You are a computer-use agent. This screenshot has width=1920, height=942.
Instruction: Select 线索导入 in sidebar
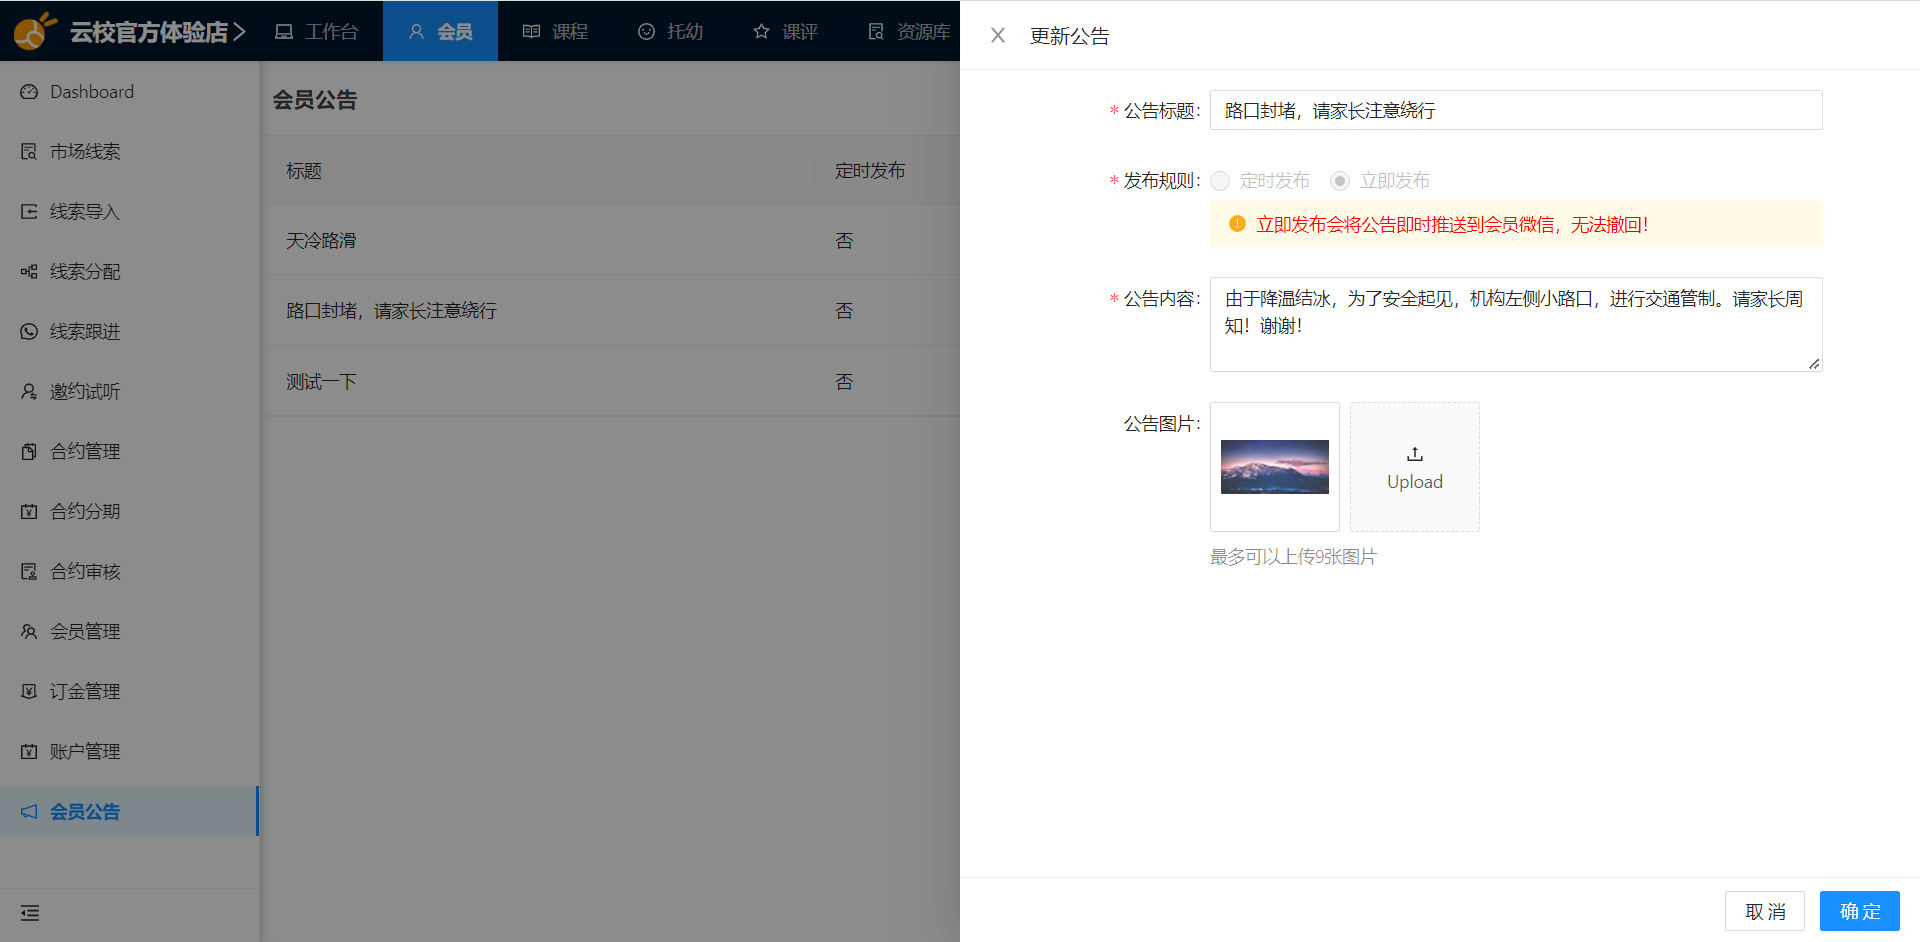pyautogui.click(x=129, y=212)
